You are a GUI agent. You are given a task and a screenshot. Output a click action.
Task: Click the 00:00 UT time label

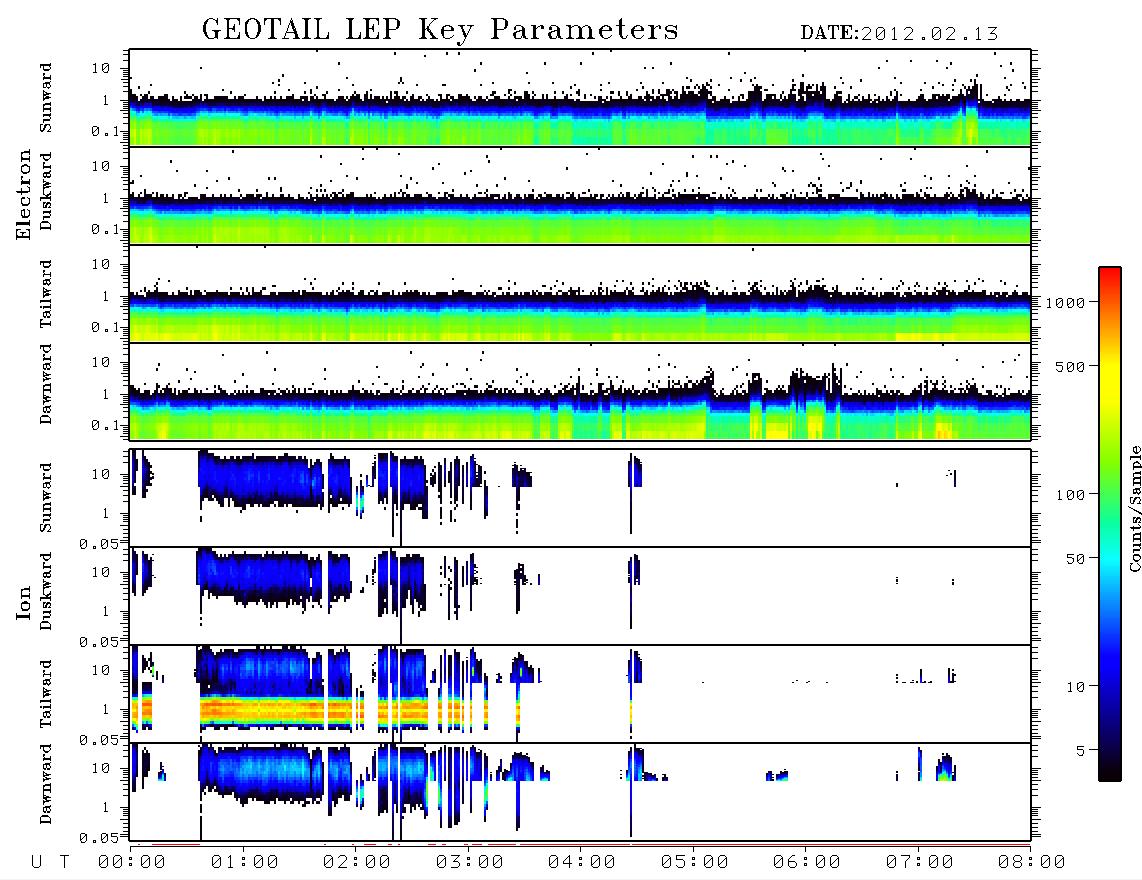(x=132, y=863)
